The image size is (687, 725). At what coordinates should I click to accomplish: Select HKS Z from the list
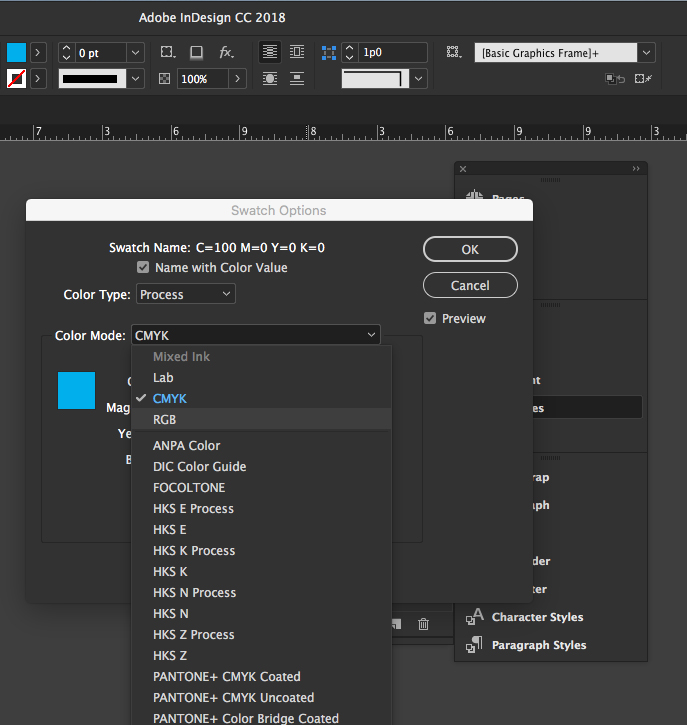click(262, 655)
